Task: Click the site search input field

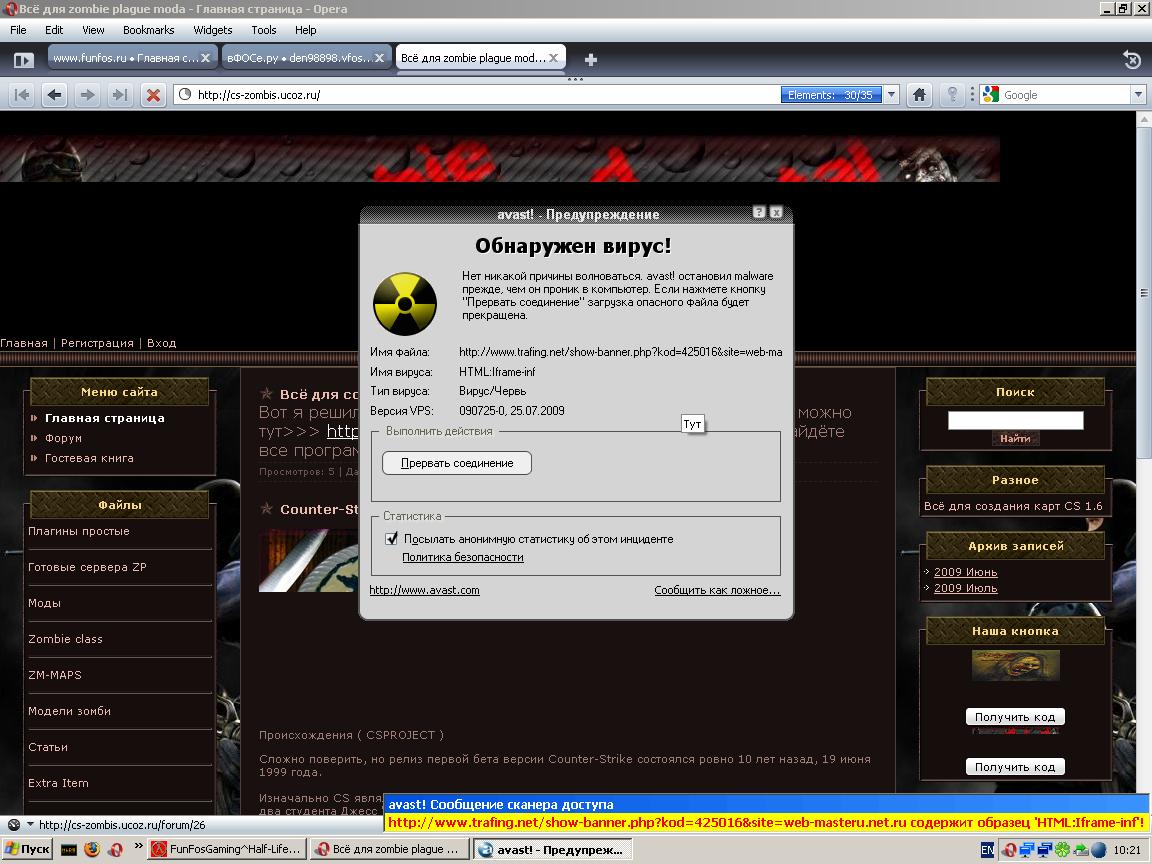Action: 1015,420
